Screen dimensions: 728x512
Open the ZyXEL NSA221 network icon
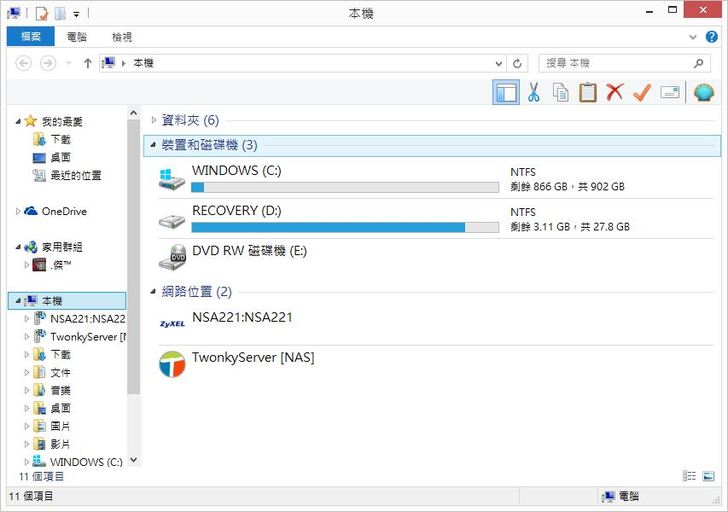tap(172, 324)
